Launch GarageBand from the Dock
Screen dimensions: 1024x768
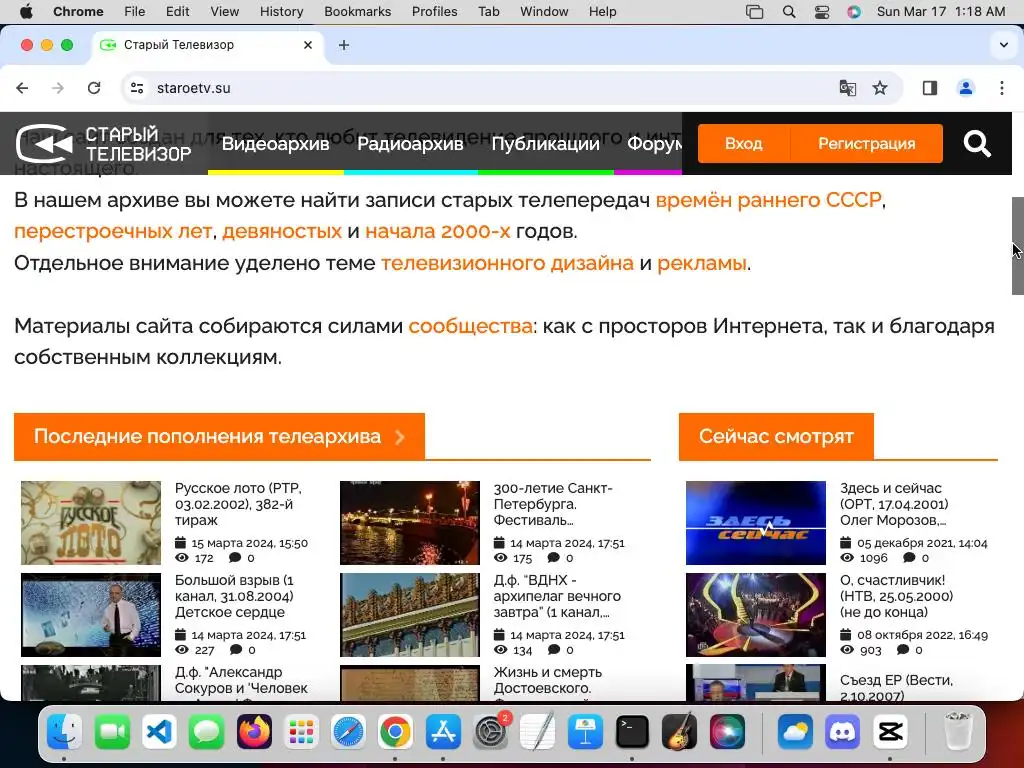coord(679,731)
